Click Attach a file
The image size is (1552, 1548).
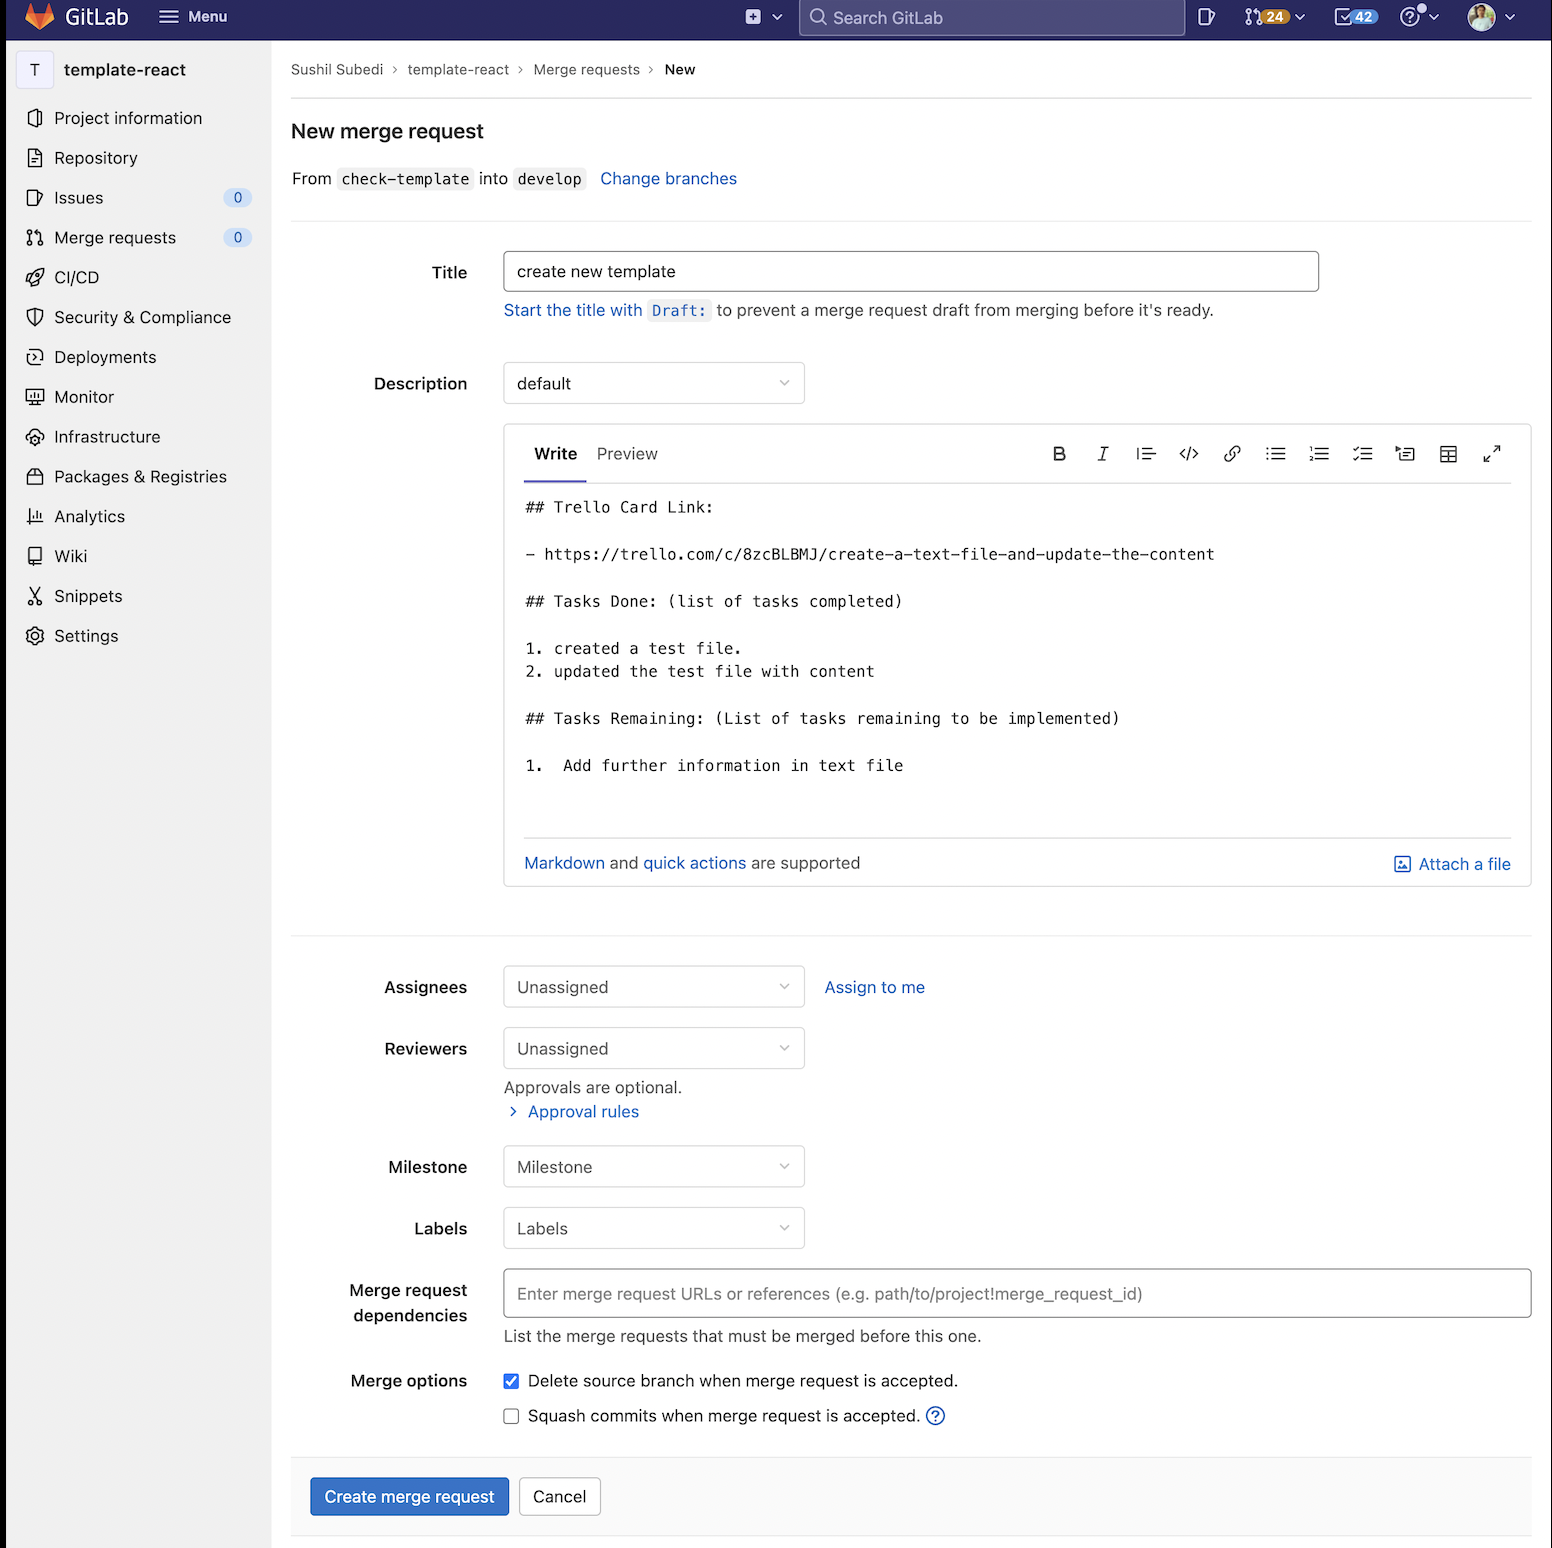tap(1452, 864)
